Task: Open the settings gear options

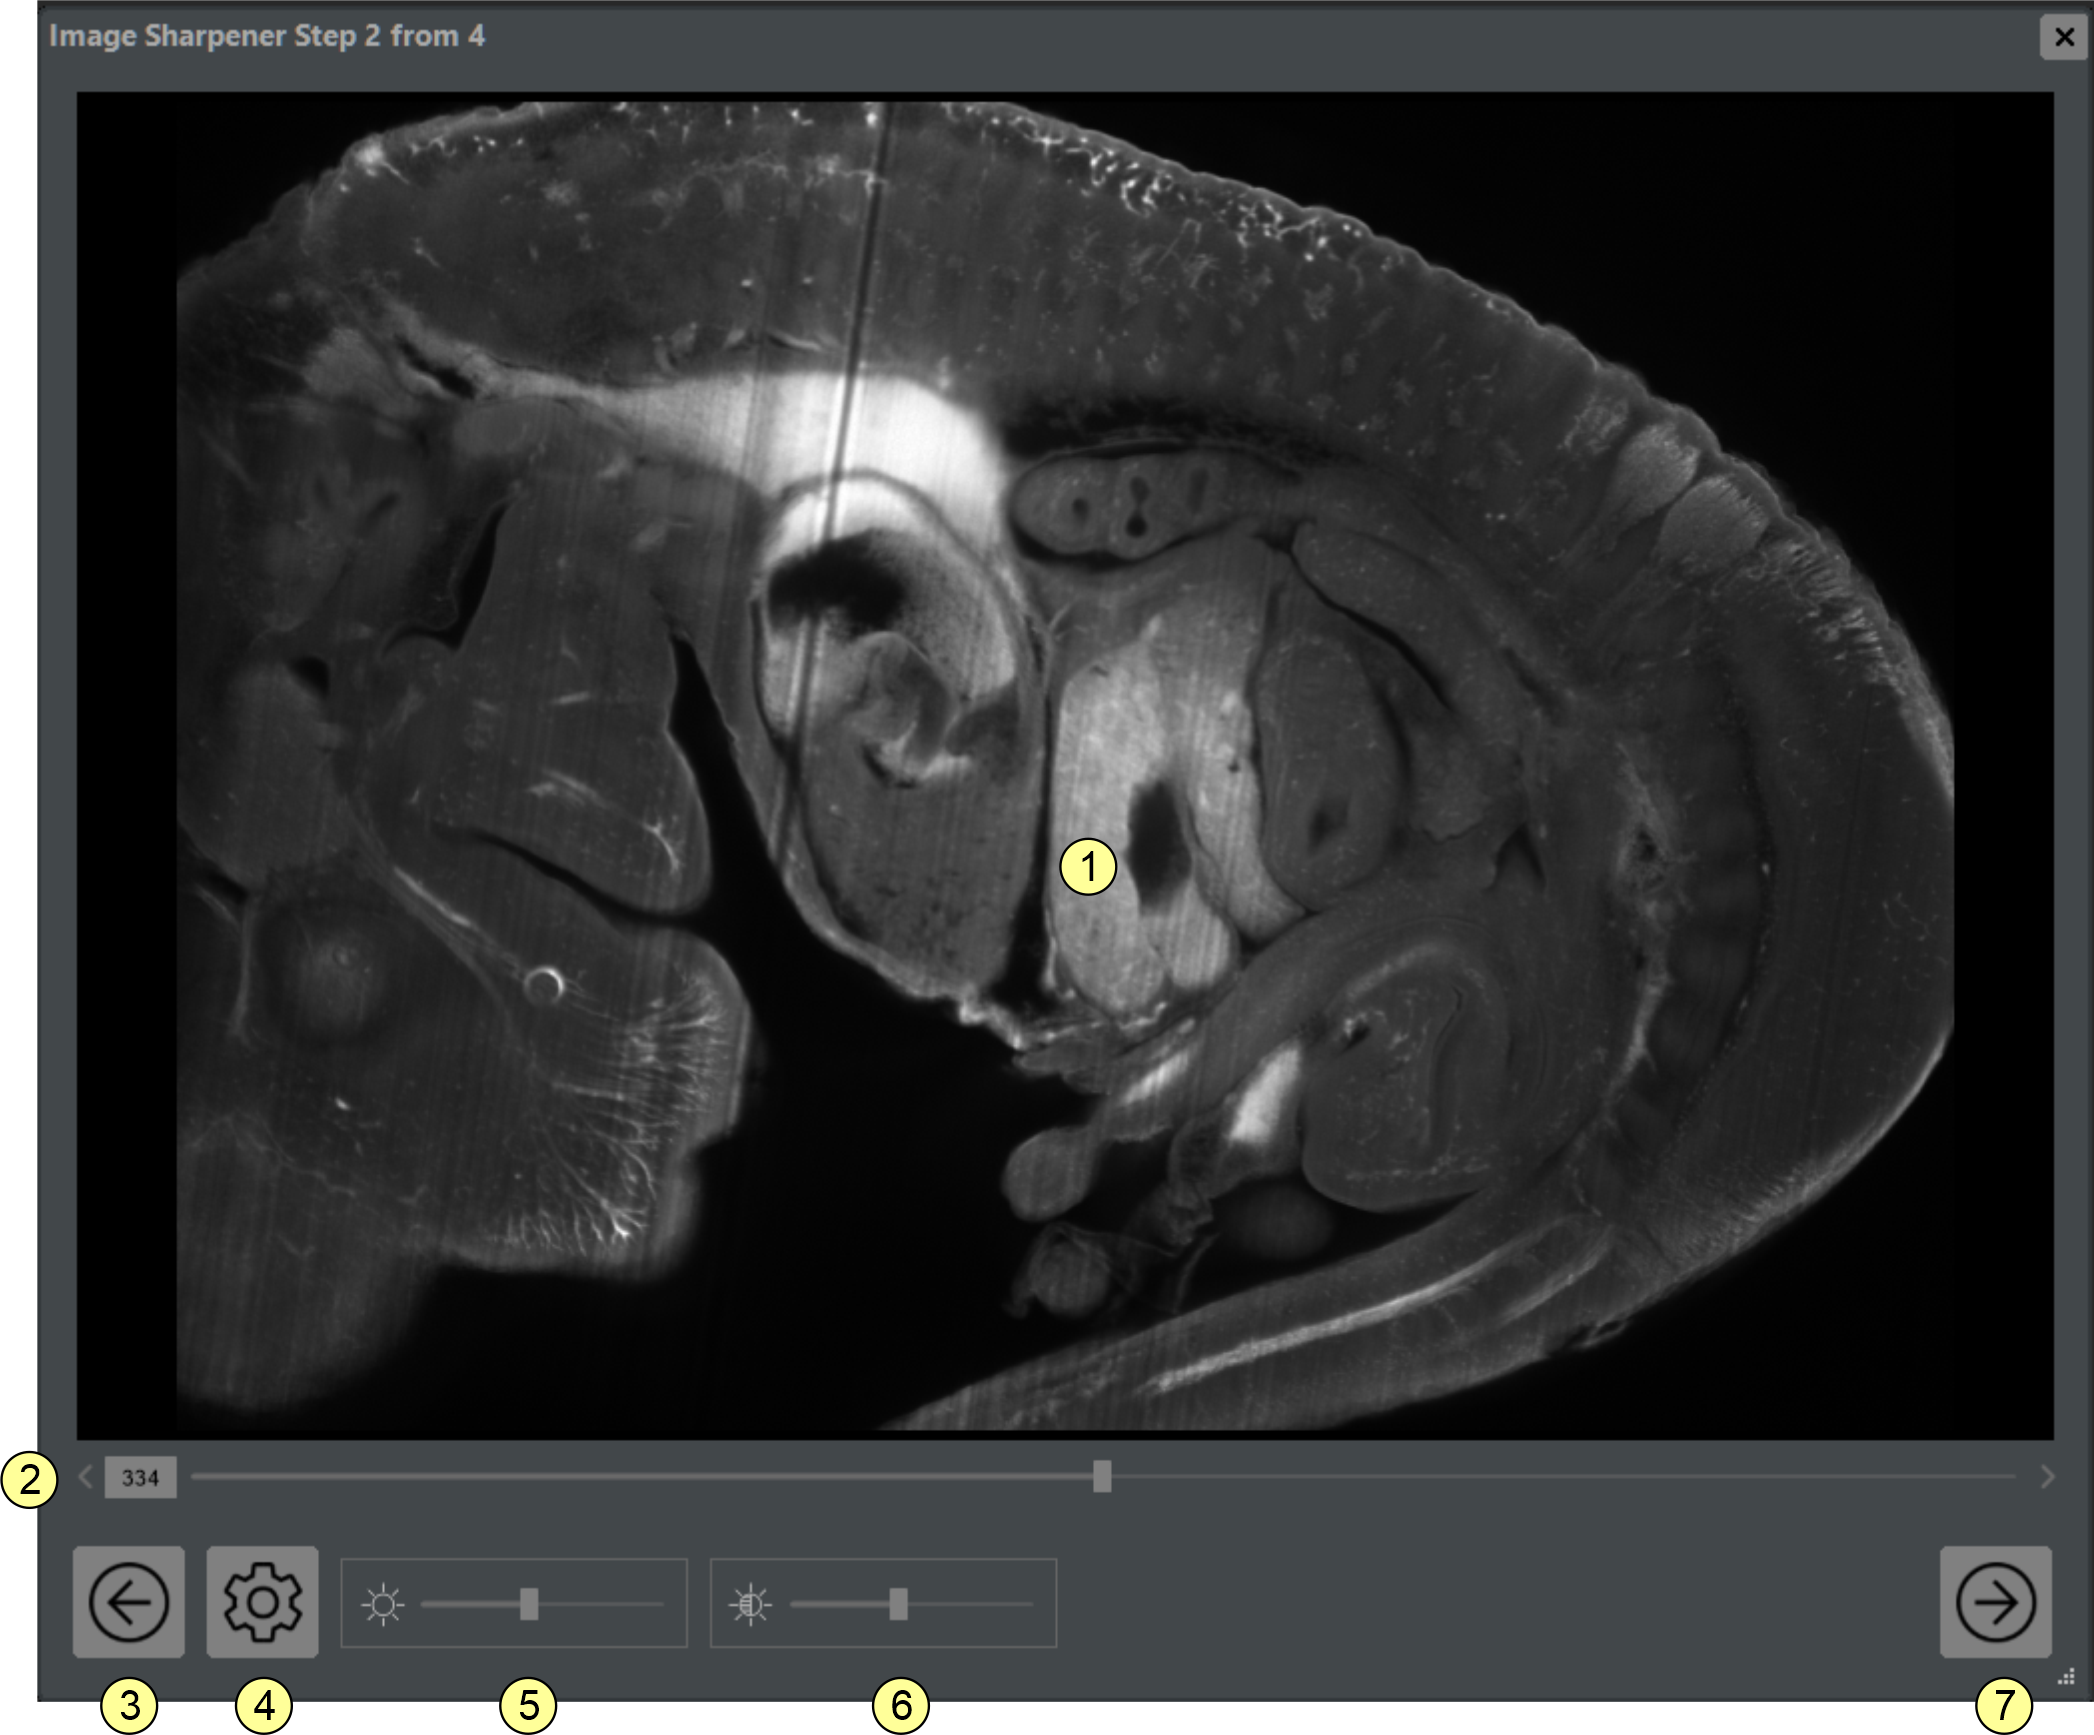Action: pos(262,1601)
